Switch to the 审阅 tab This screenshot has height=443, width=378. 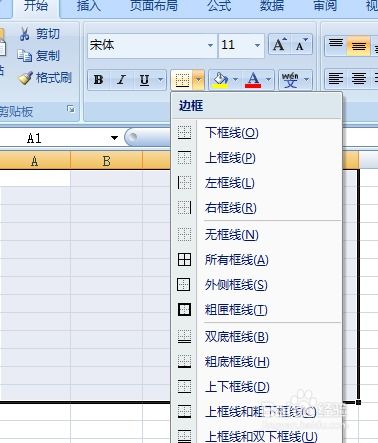click(x=325, y=6)
